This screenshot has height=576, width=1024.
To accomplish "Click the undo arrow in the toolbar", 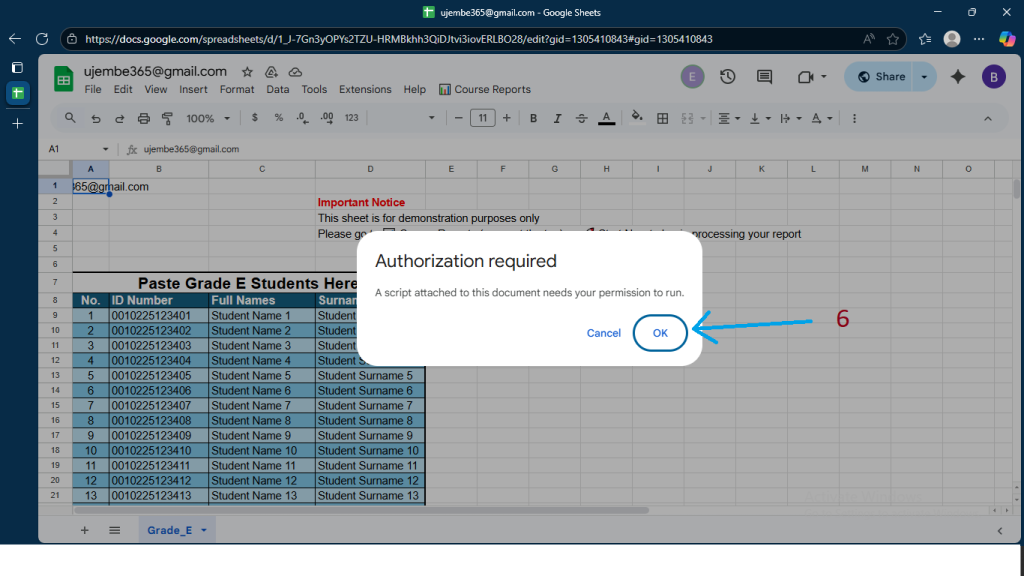I will (x=96, y=118).
